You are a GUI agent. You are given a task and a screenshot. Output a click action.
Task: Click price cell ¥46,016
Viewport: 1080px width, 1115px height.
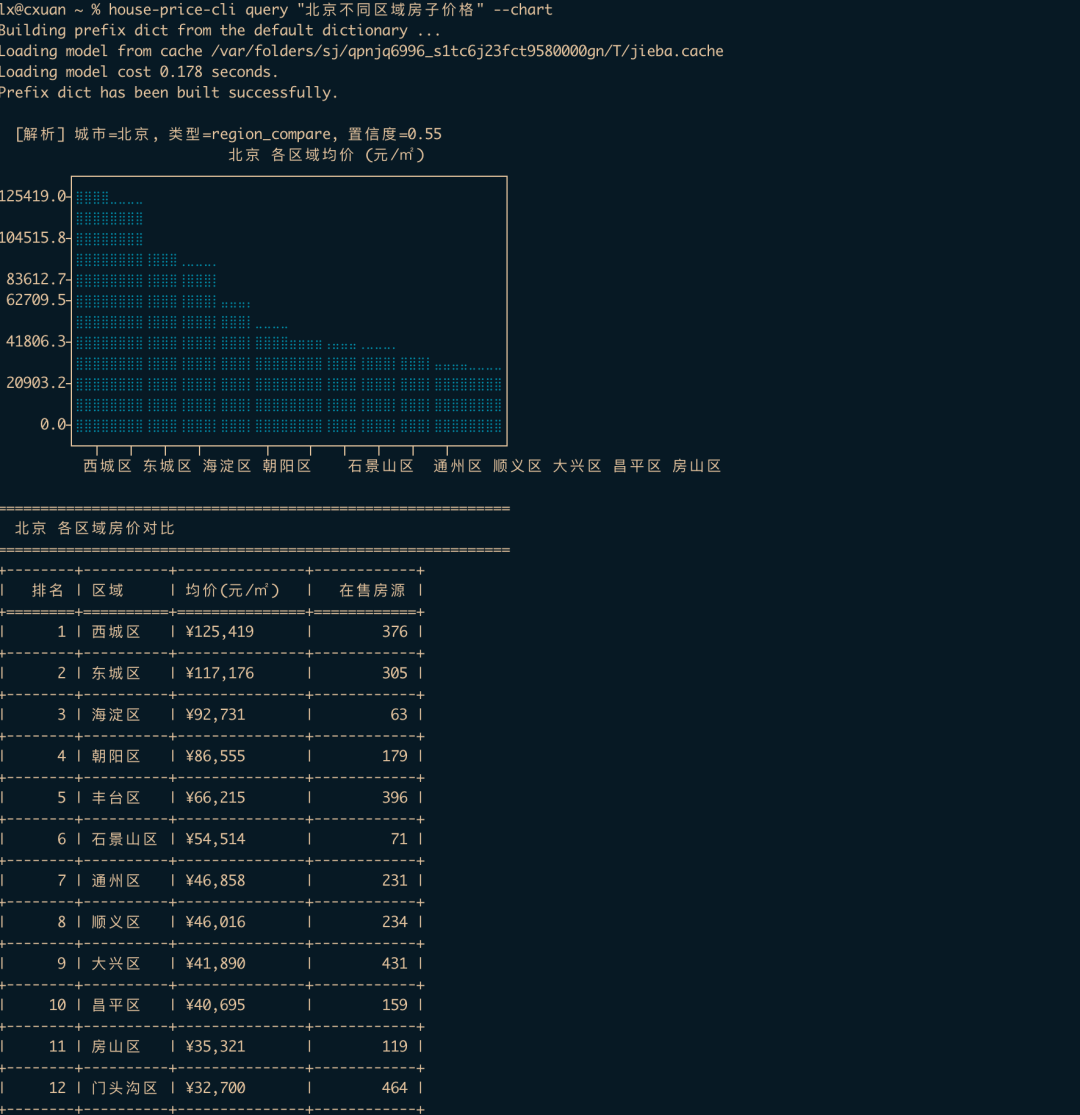215,922
